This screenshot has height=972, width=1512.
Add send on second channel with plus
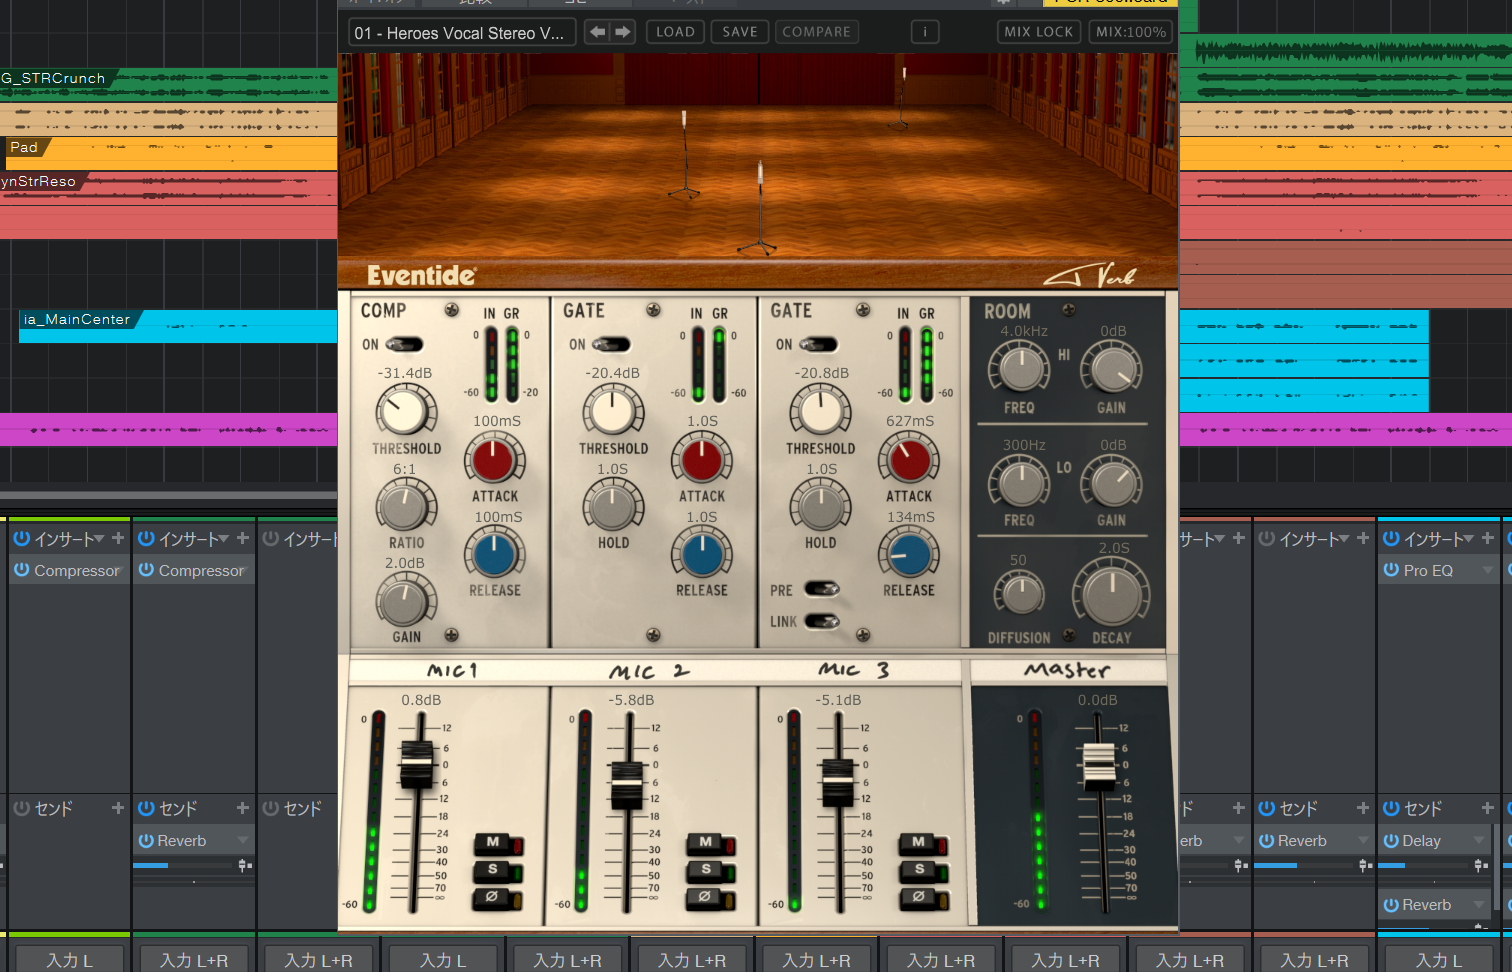coord(242,807)
